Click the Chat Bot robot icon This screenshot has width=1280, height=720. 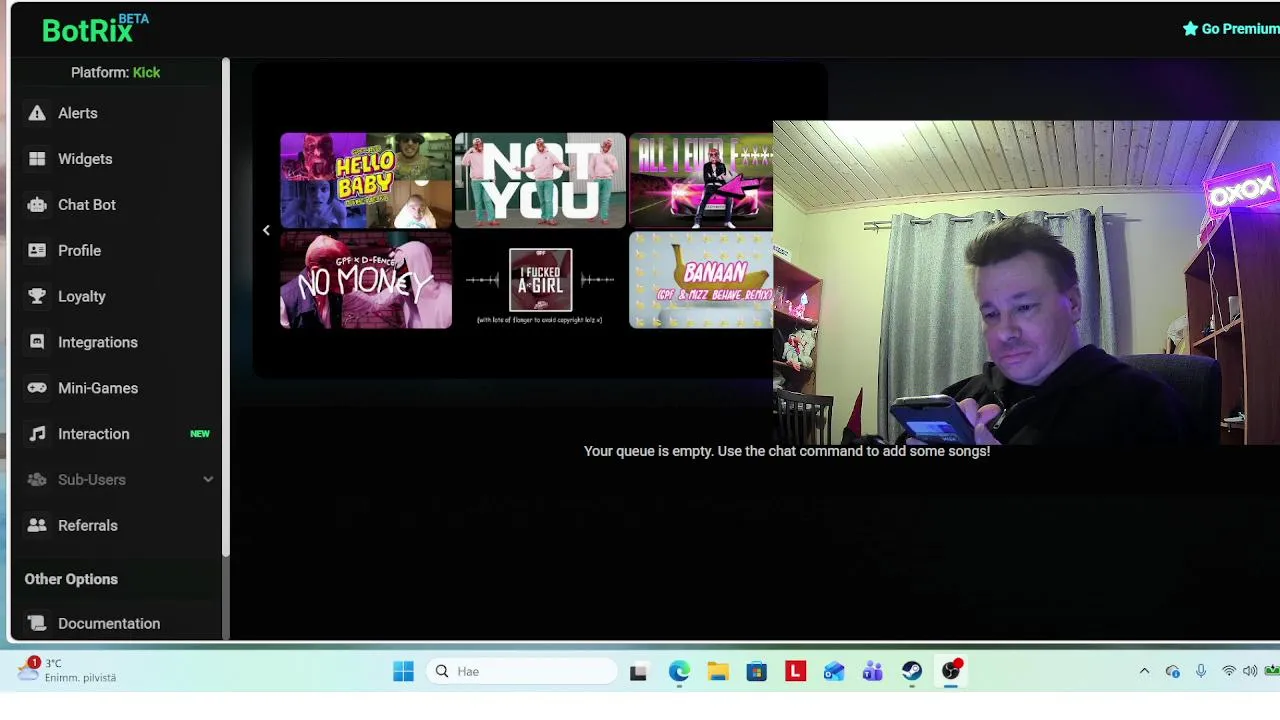37,205
